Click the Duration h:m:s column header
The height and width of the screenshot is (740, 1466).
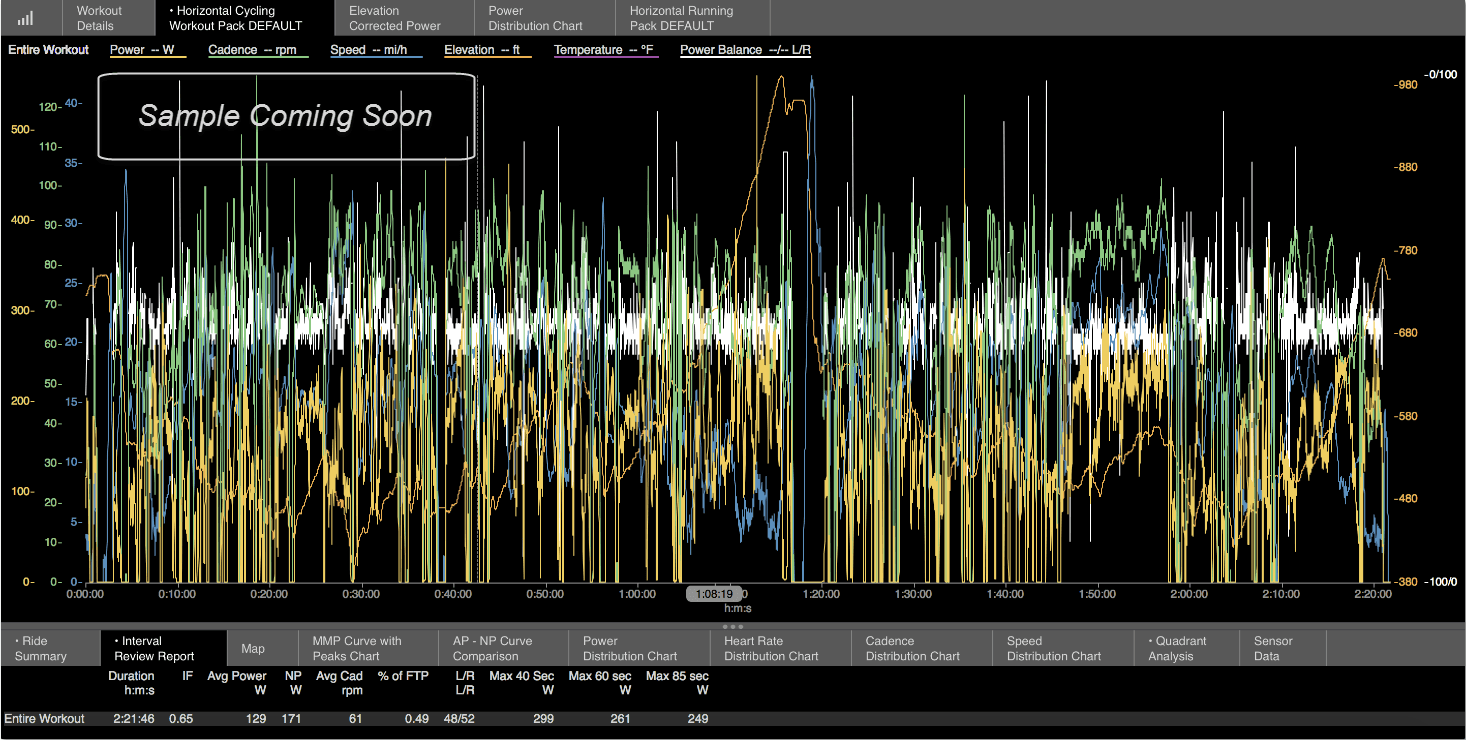132,683
